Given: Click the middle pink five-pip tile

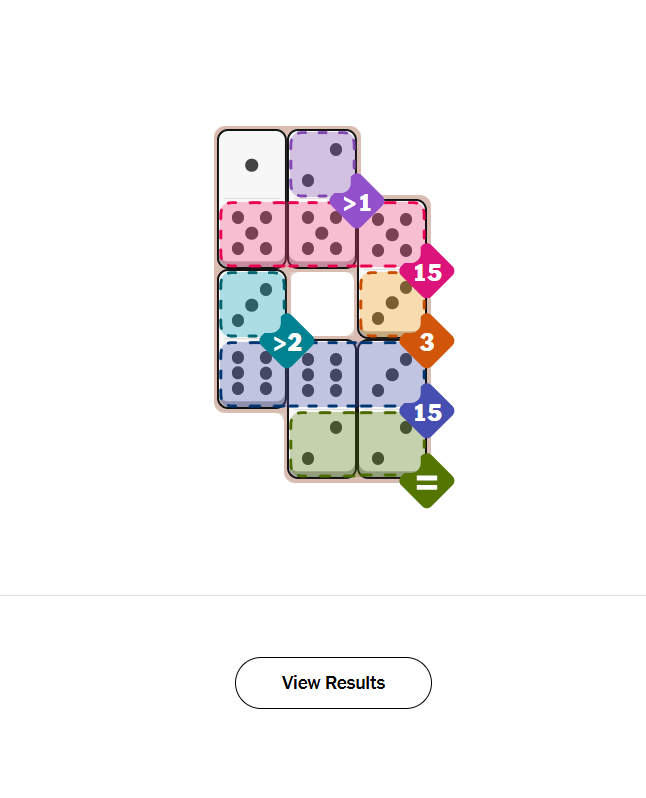Looking at the screenshot, I should [322, 233].
